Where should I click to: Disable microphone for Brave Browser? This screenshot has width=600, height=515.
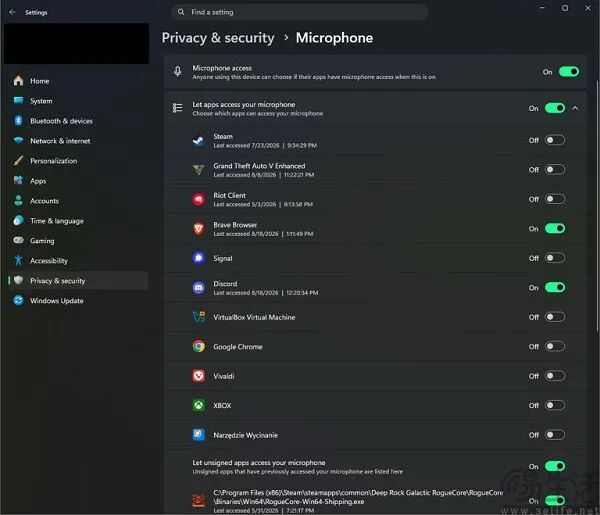pyautogui.click(x=555, y=228)
